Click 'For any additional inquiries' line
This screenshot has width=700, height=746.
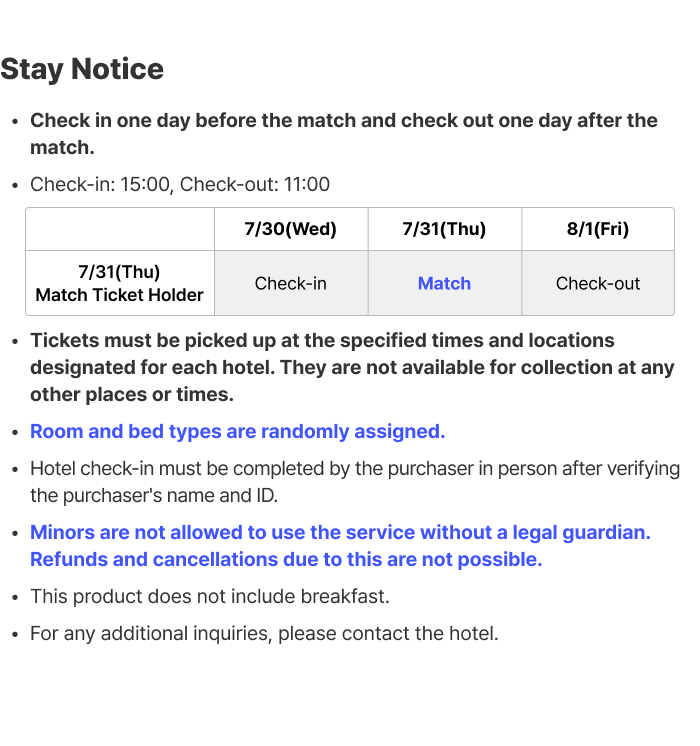pyautogui.click(x=264, y=634)
